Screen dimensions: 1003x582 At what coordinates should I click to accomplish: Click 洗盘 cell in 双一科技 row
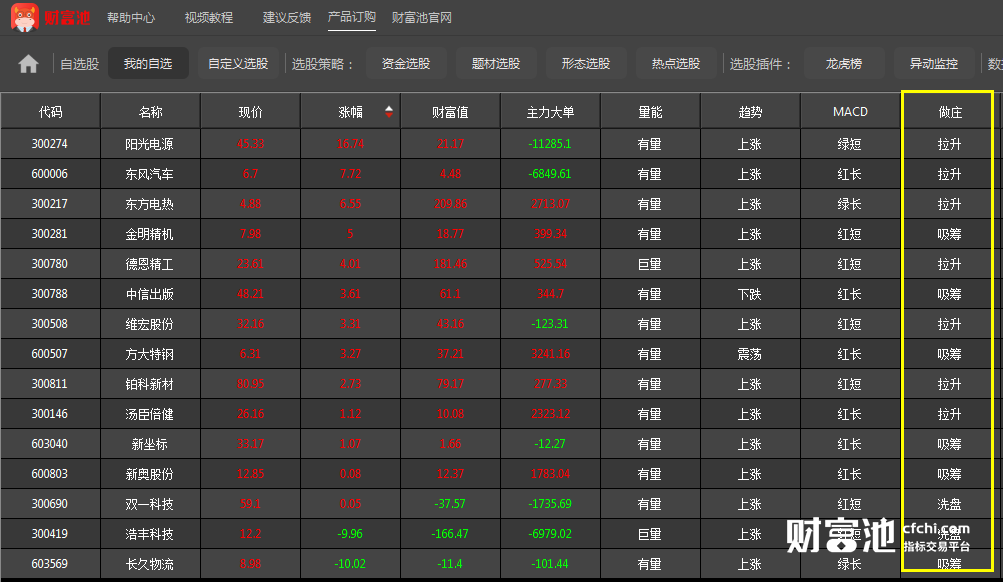click(949, 504)
